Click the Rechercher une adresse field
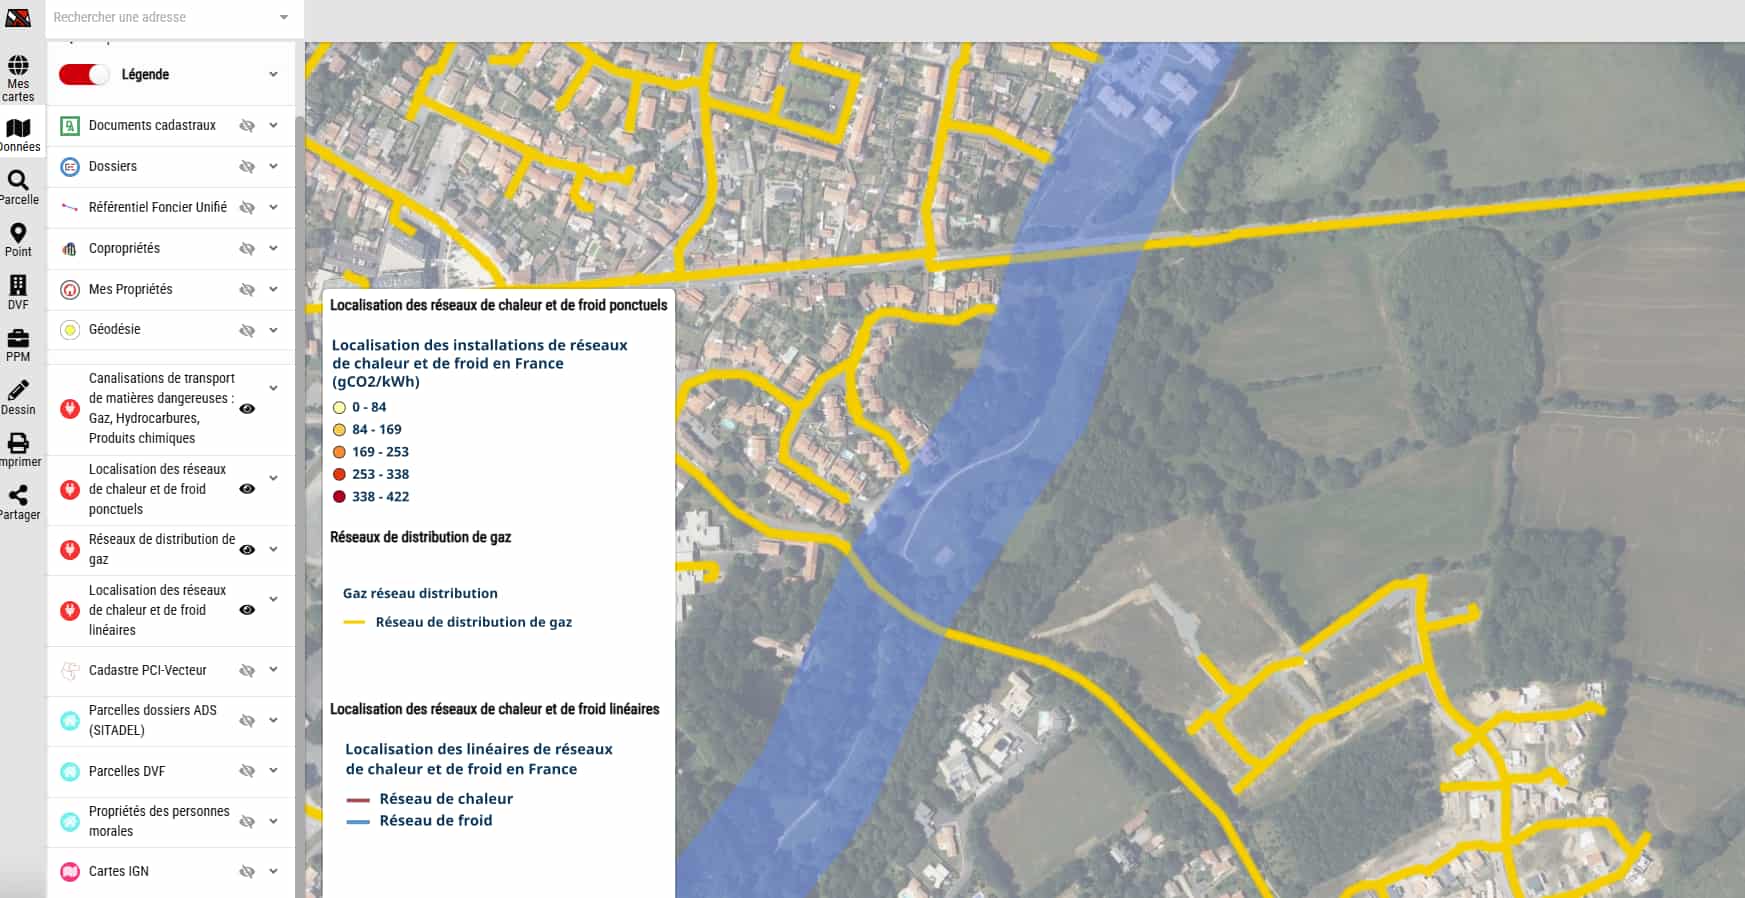Viewport: 1745px width, 898px height. tap(160, 18)
